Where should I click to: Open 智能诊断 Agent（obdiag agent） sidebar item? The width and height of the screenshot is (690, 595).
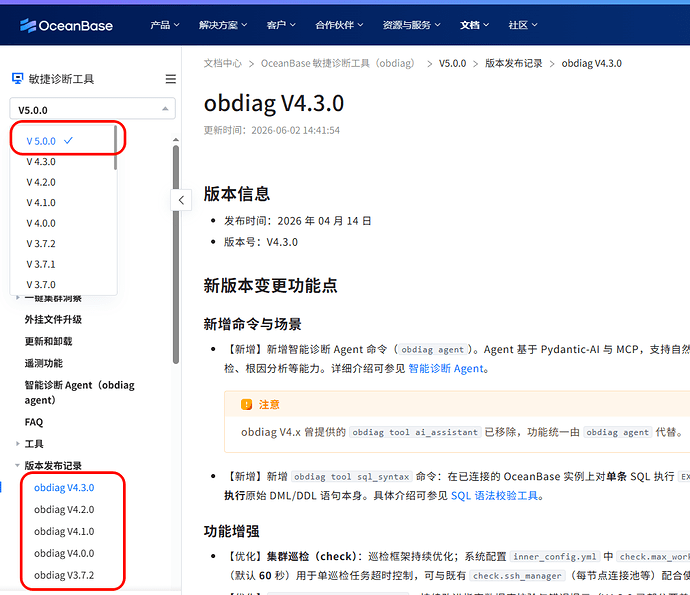pos(80,393)
